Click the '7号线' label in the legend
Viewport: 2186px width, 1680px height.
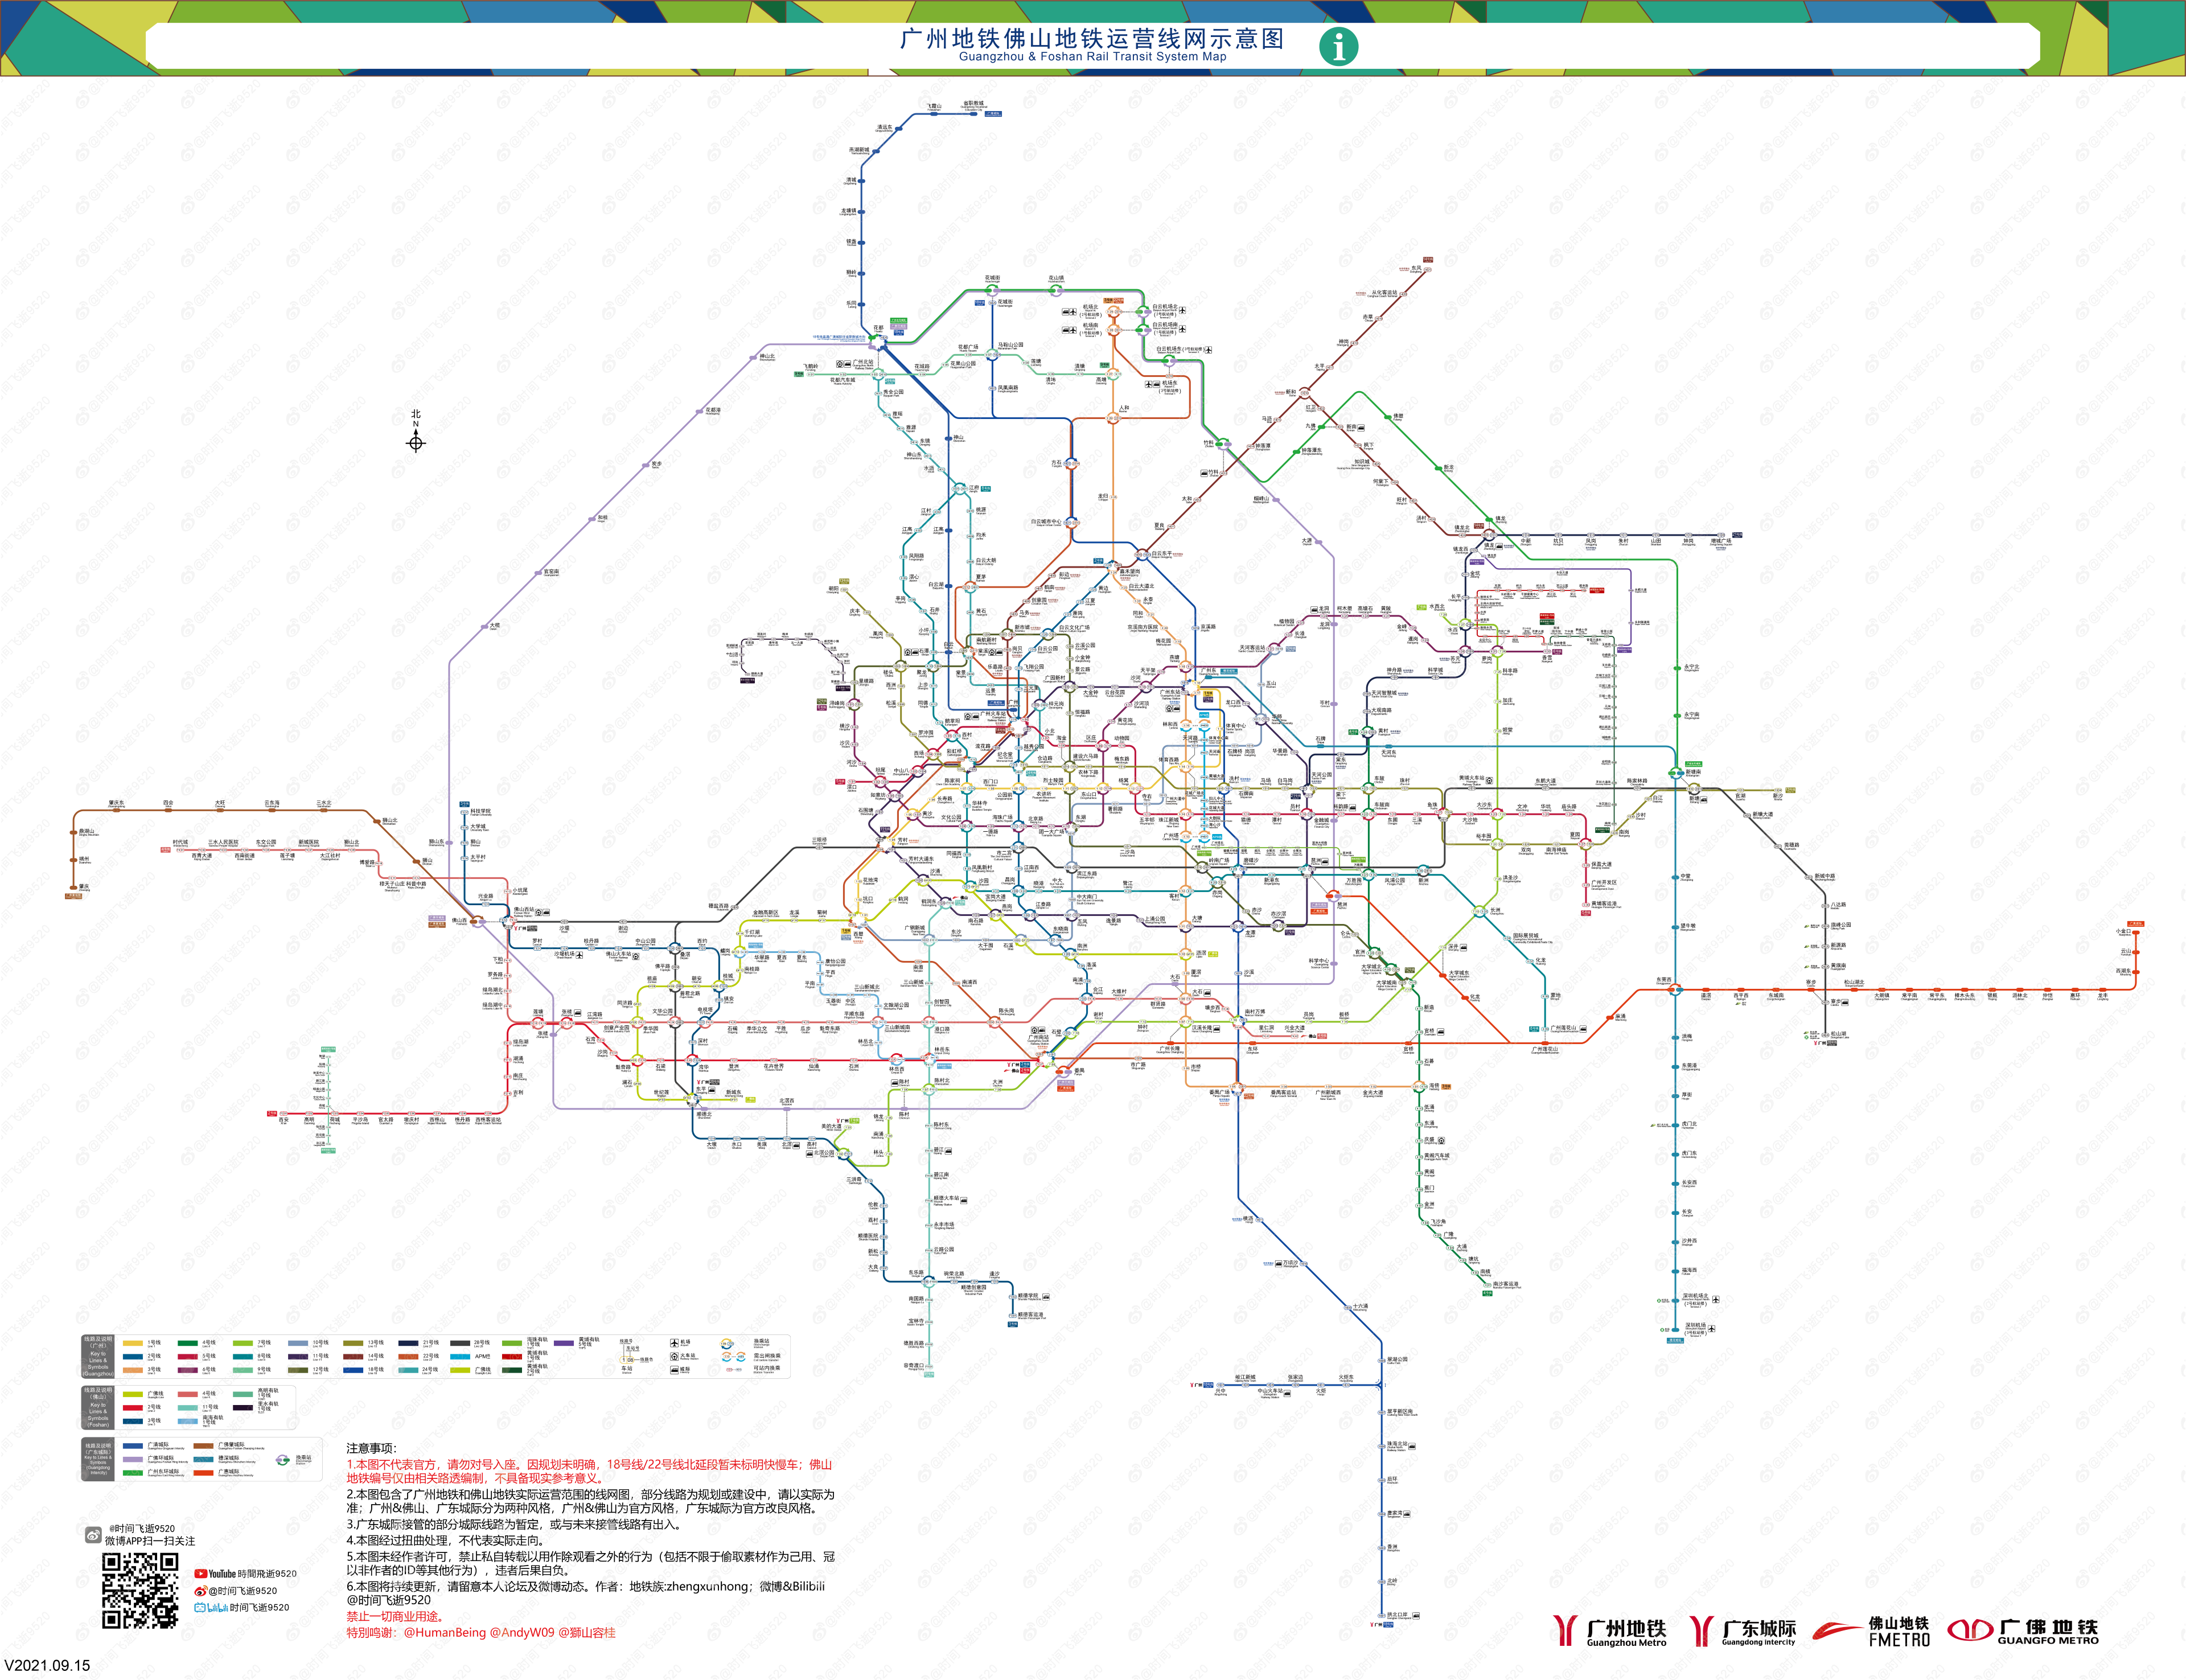[264, 1343]
